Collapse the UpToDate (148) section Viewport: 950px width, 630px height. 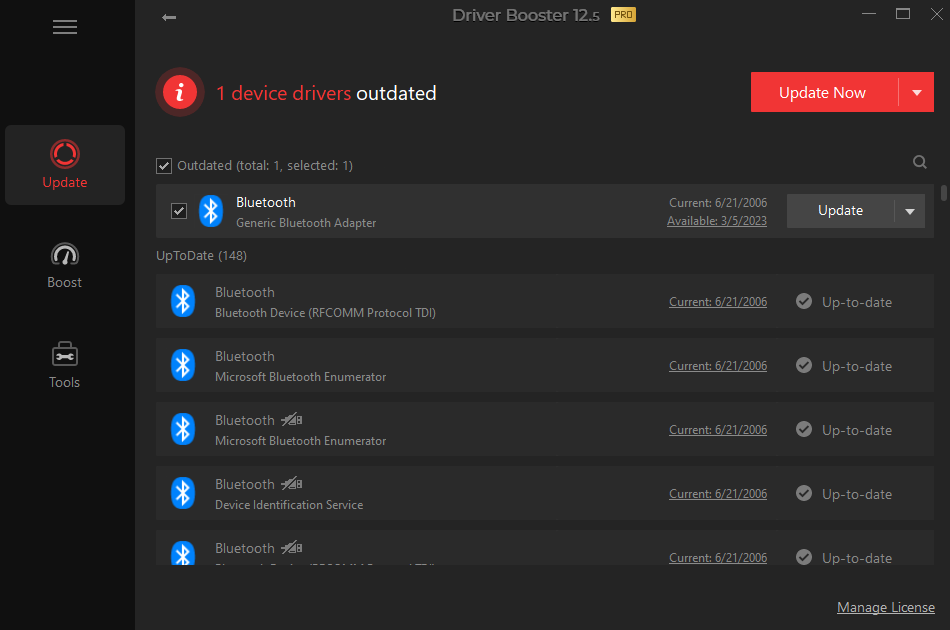(x=201, y=255)
